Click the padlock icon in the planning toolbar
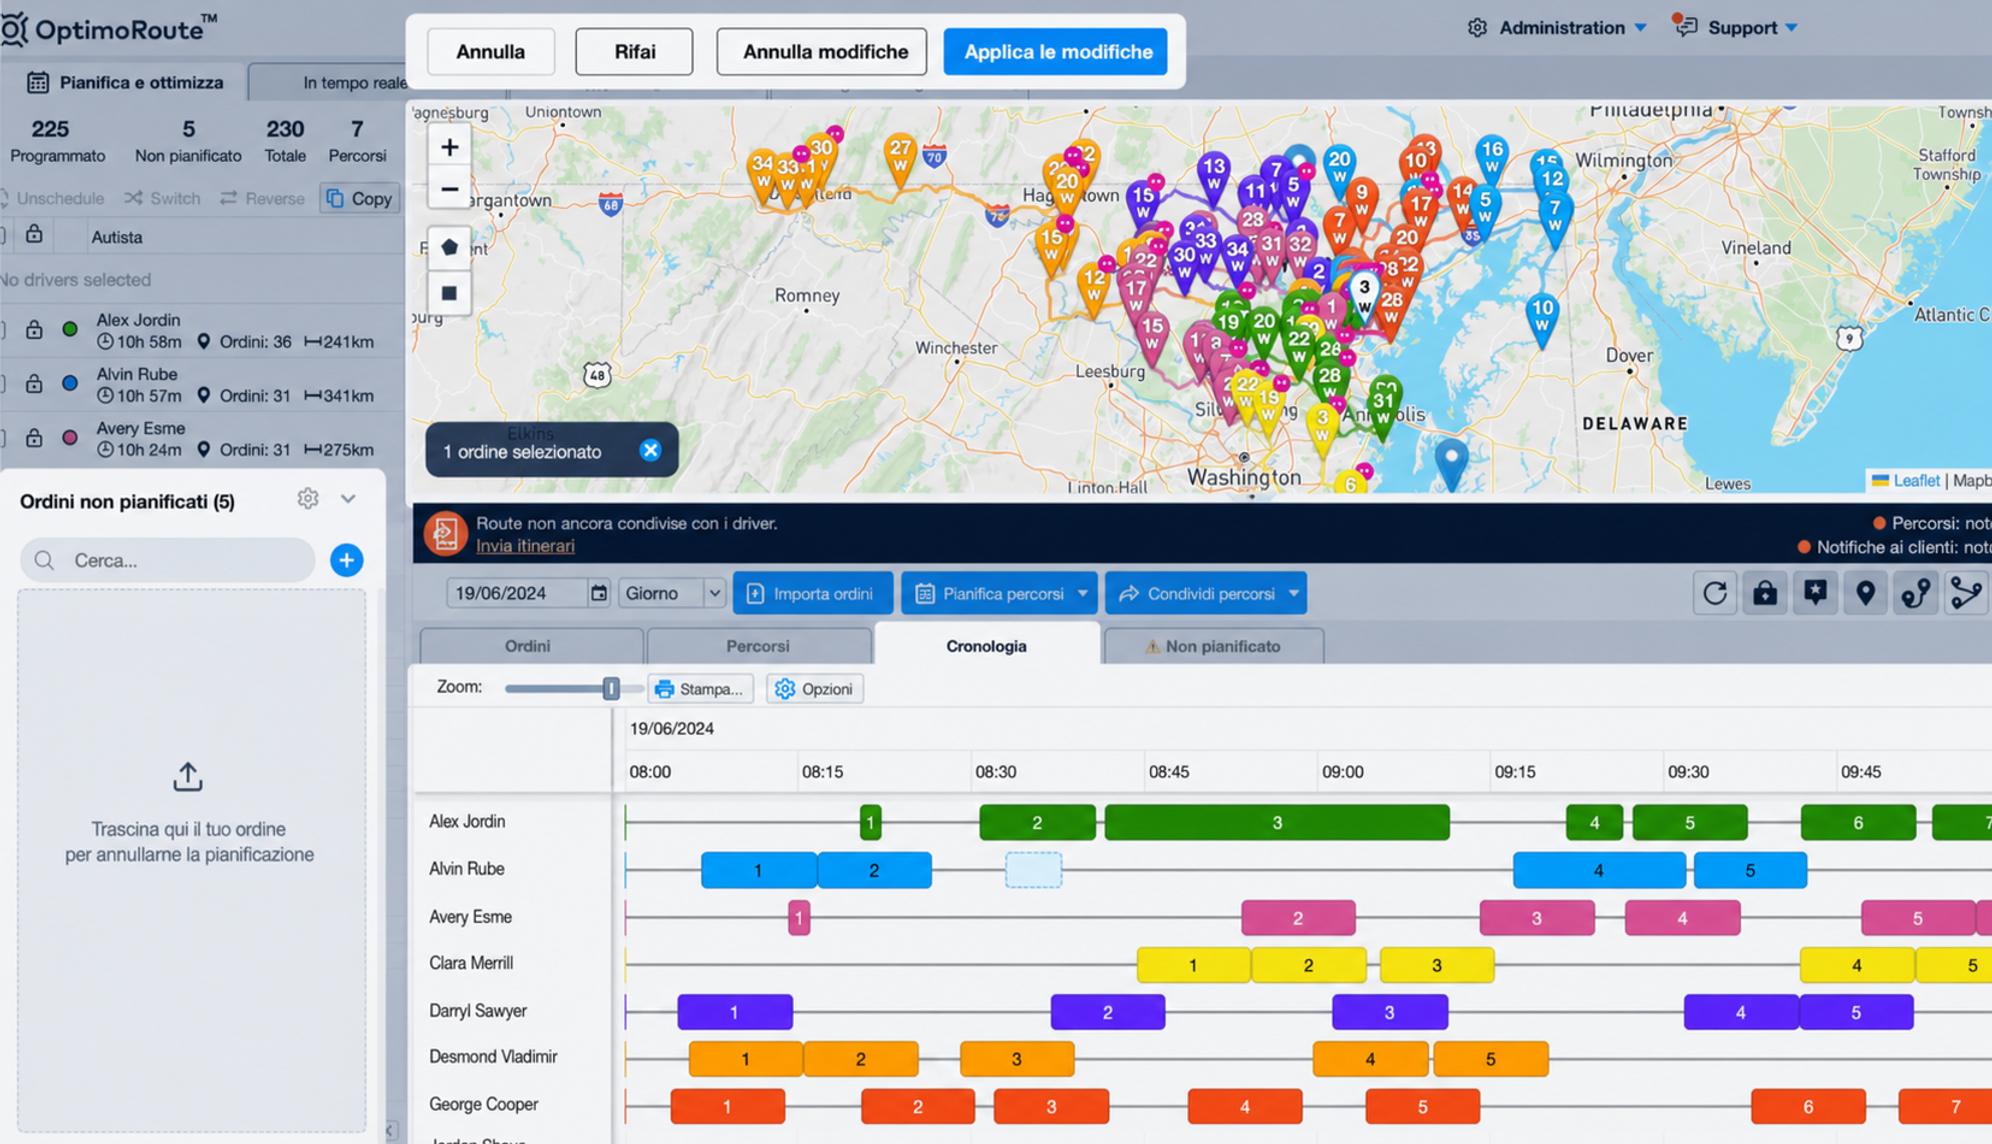Image resolution: width=1992 pixels, height=1144 pixels. (1765, 593)
